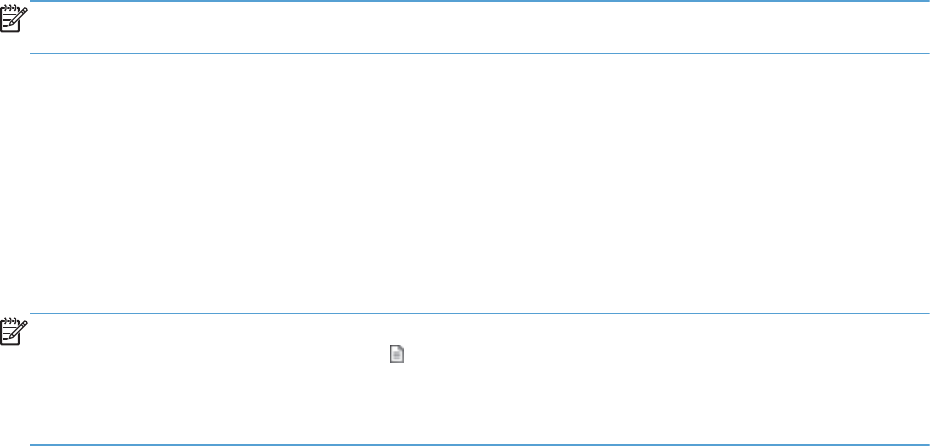Click the blank space just right of the document icon
The width and height of the screenshot is (930, 446).
(x=427, y=355)
